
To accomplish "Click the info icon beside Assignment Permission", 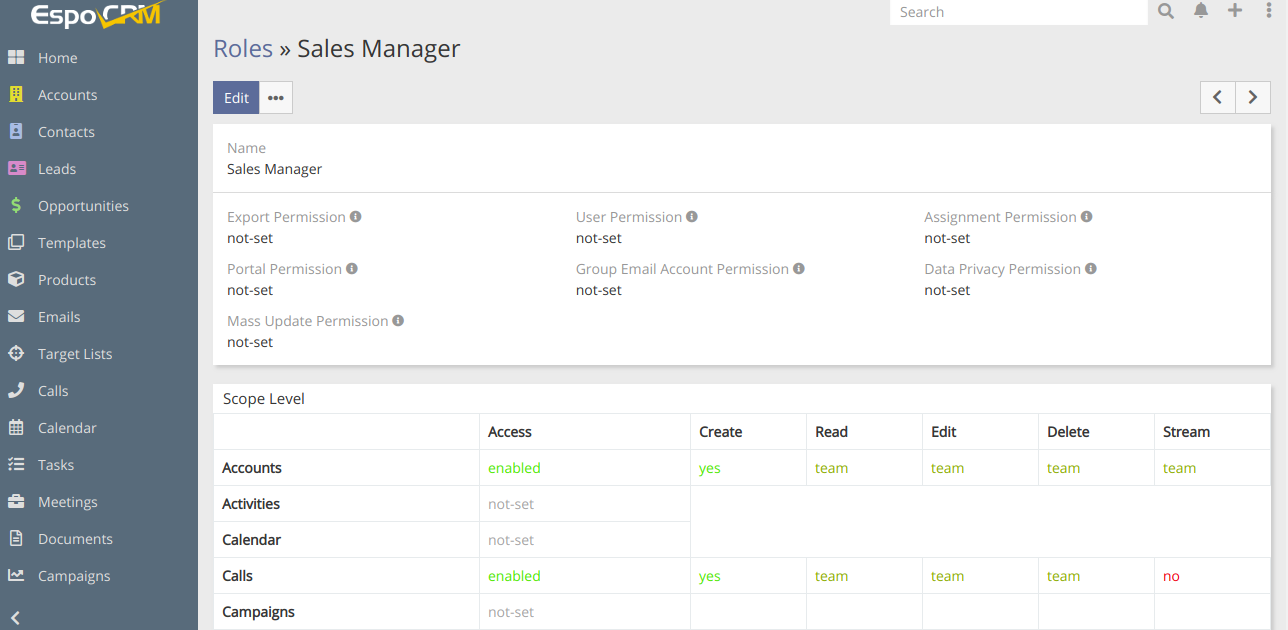I will point(1087,217).
